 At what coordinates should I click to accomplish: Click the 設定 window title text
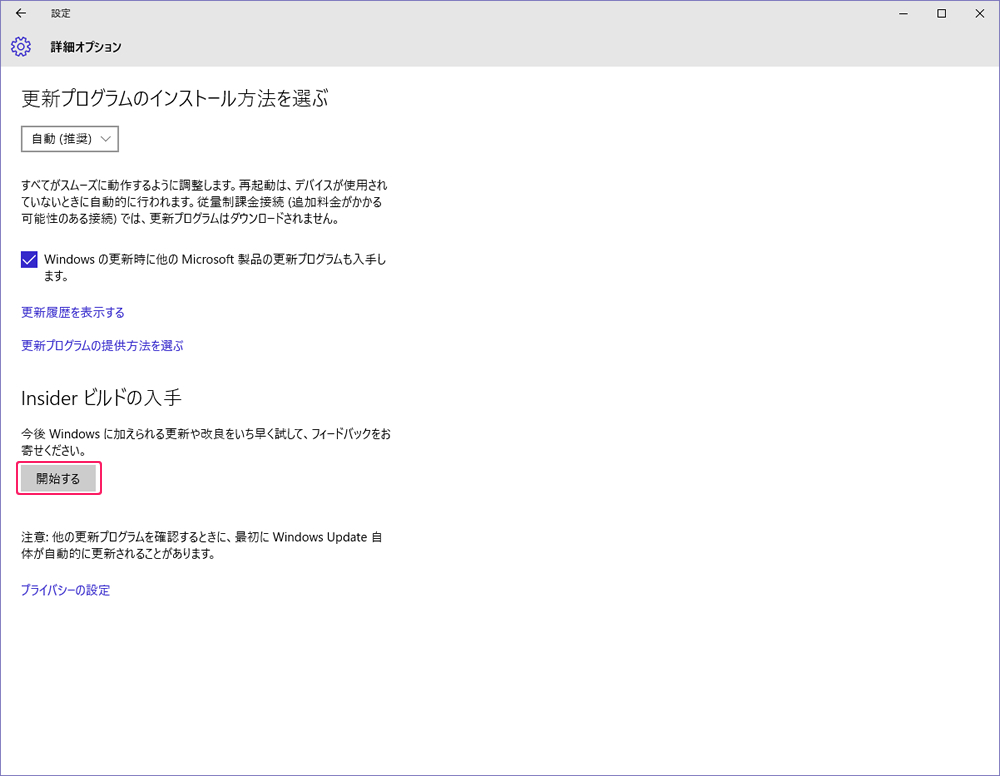click(61, 13)
